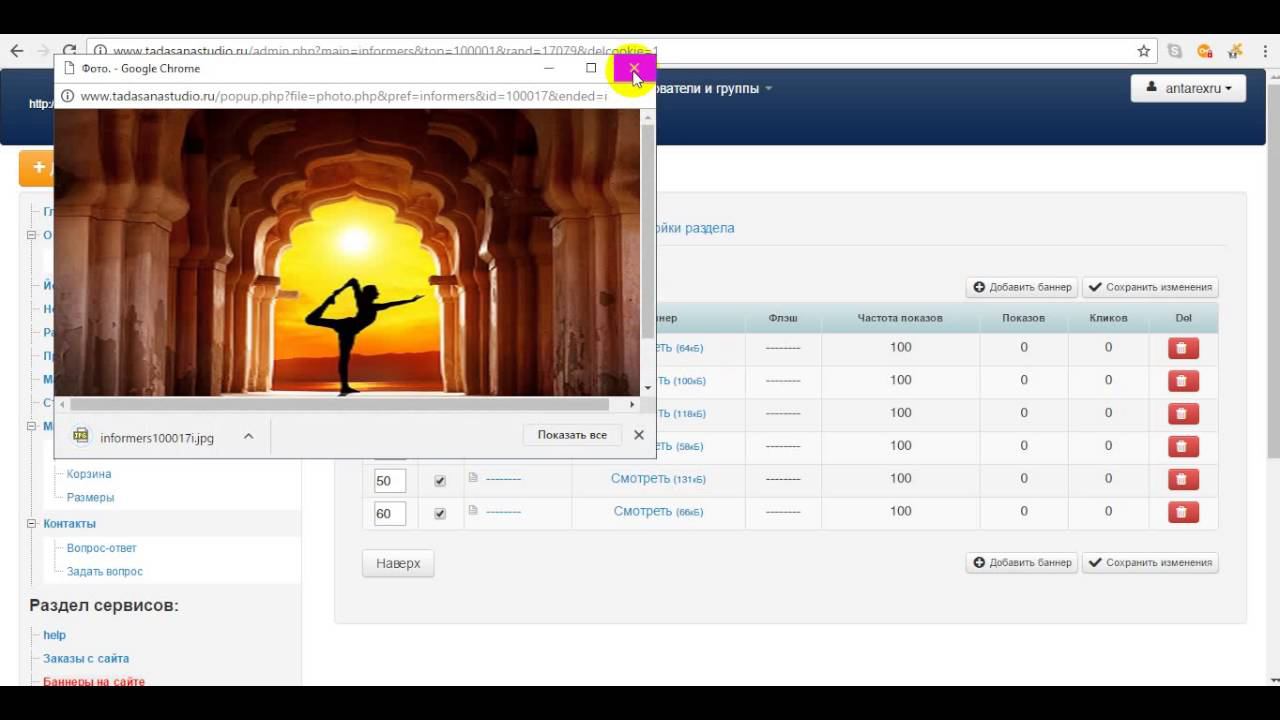
Task: Dismiss the popup's downloads bar with the X
Action: (639, 435)
